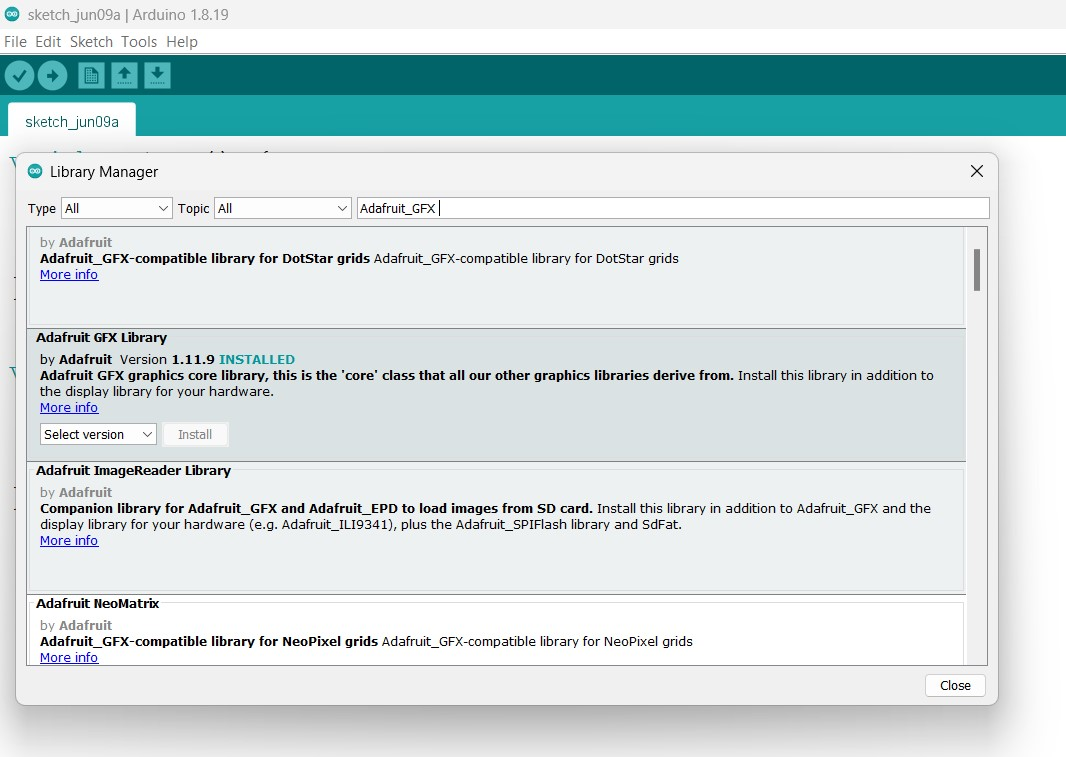This screenshot has height=757, width=1066.
Task: Open the Sketch menu
Action: (x=91, y=42)
